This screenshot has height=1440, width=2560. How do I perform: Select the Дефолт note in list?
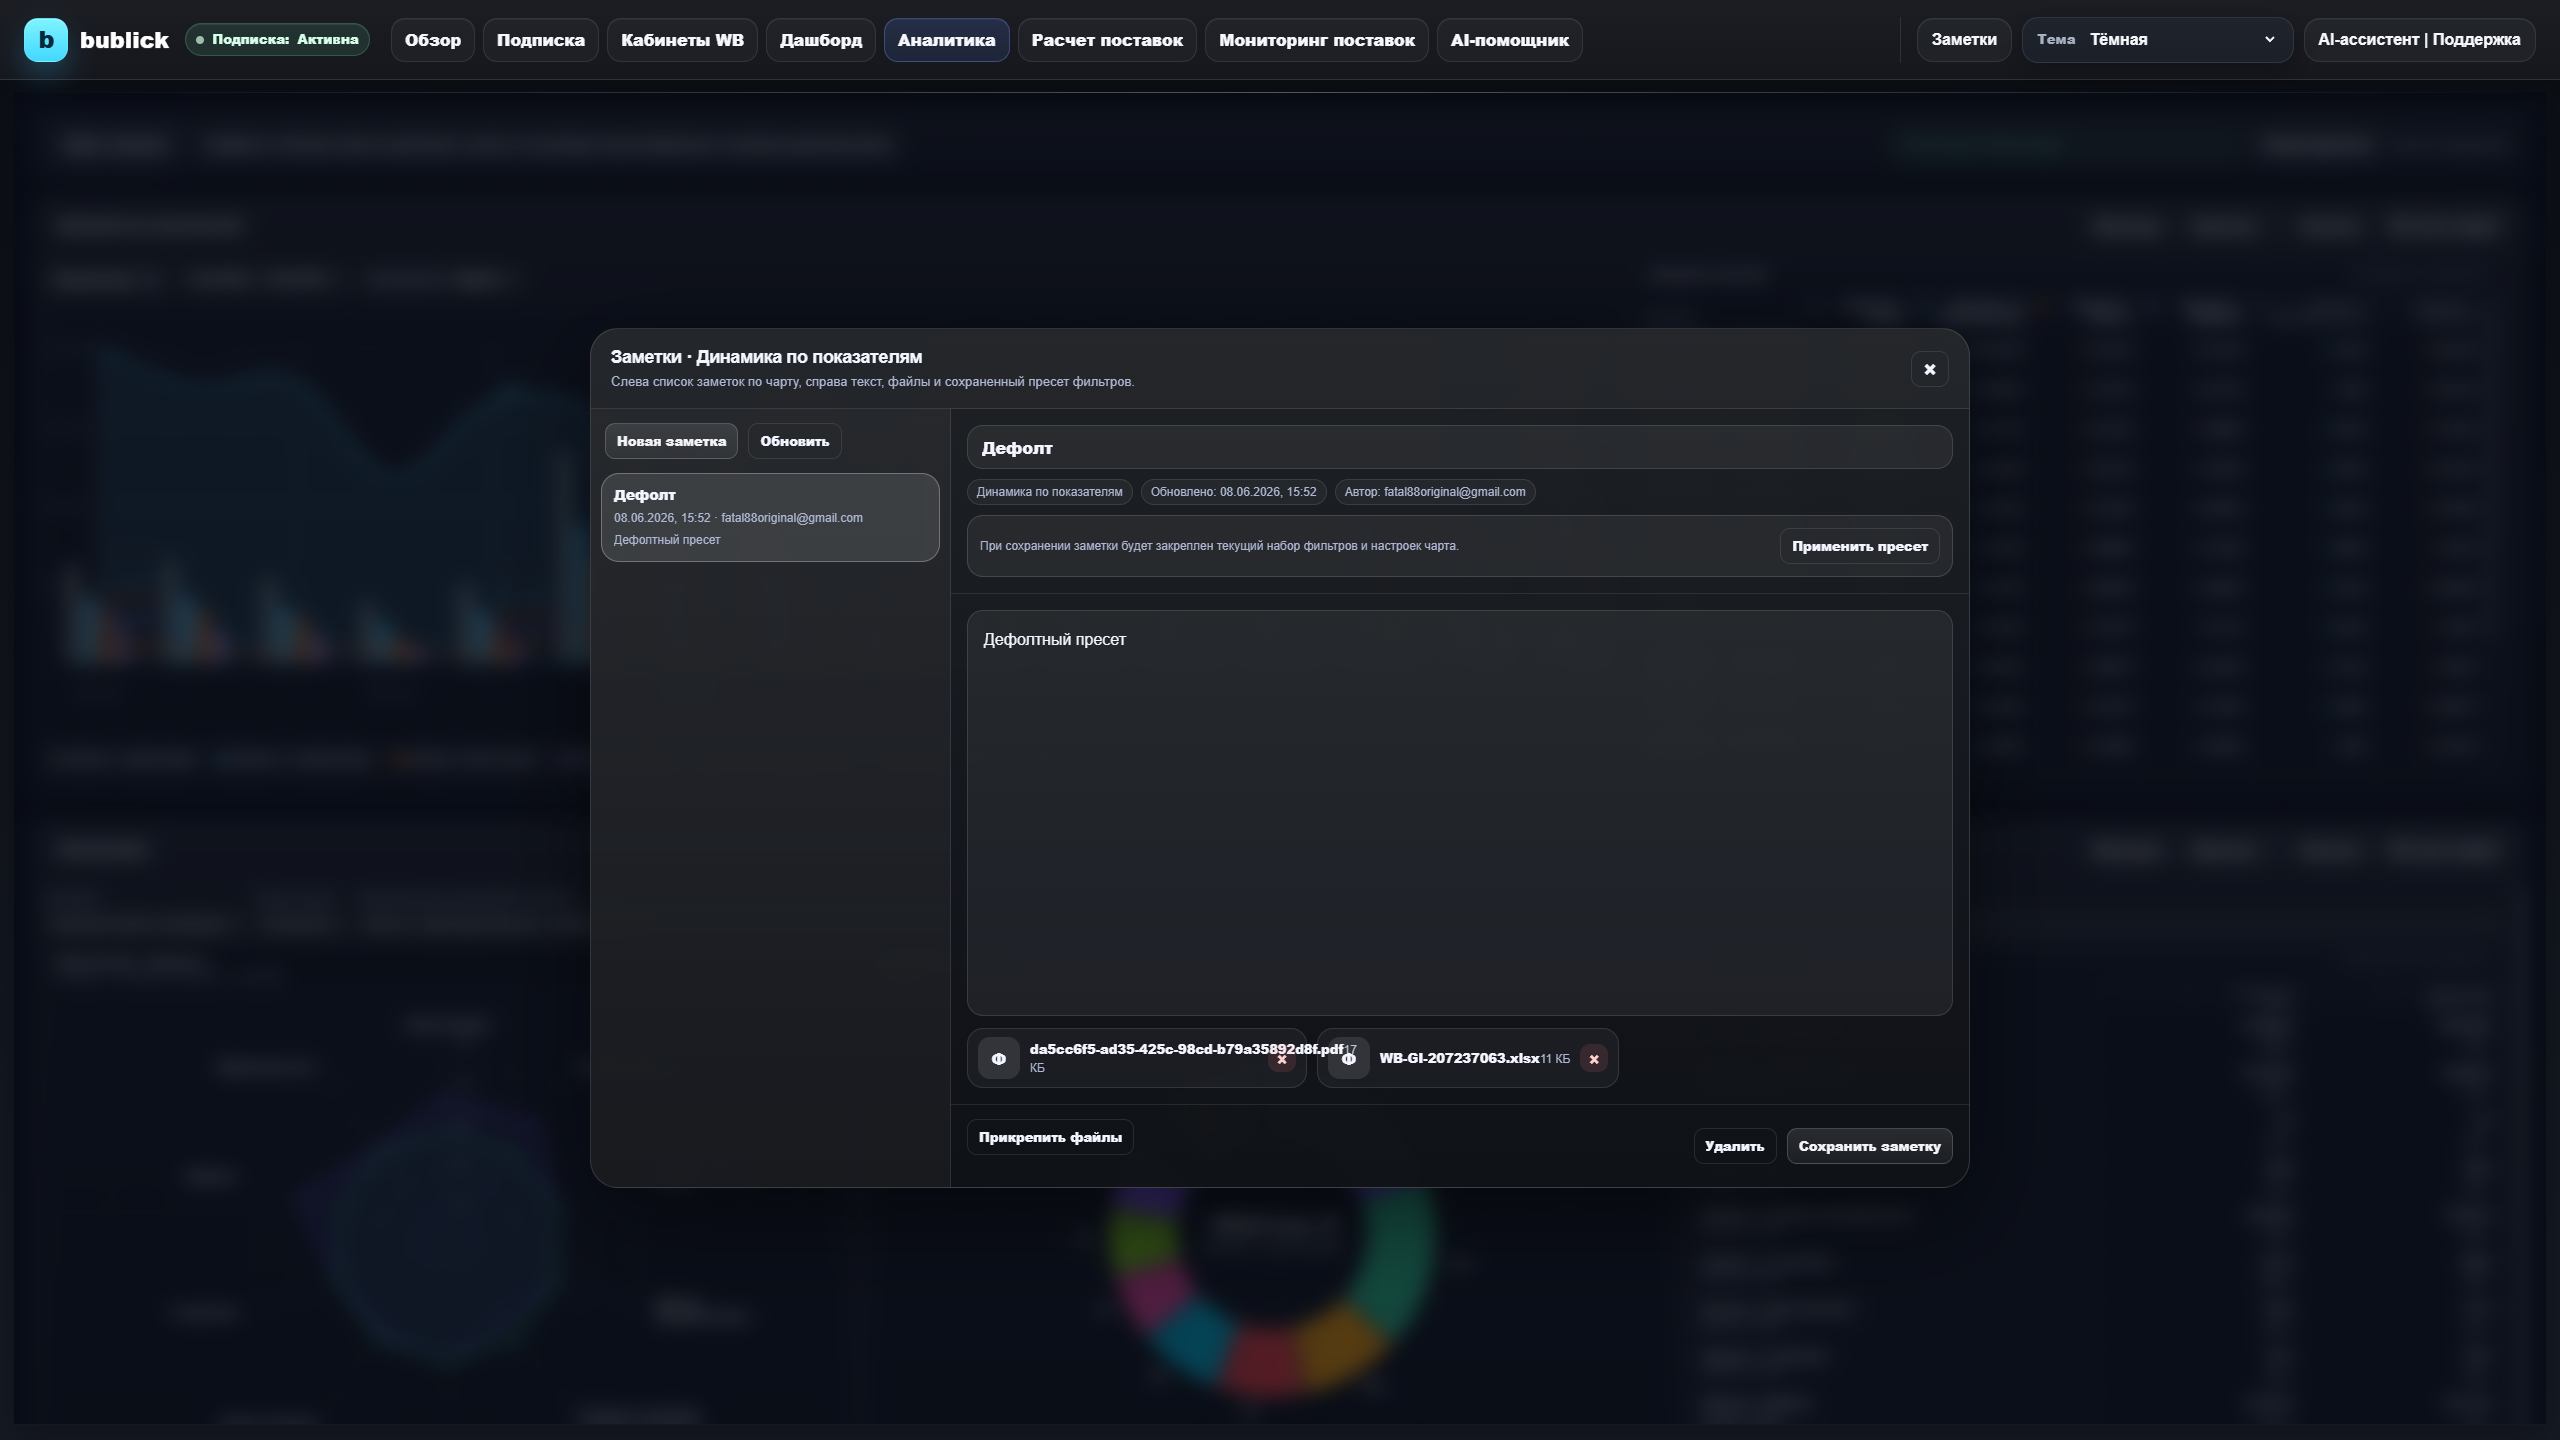pyautogui.click(x=770, y=517)
